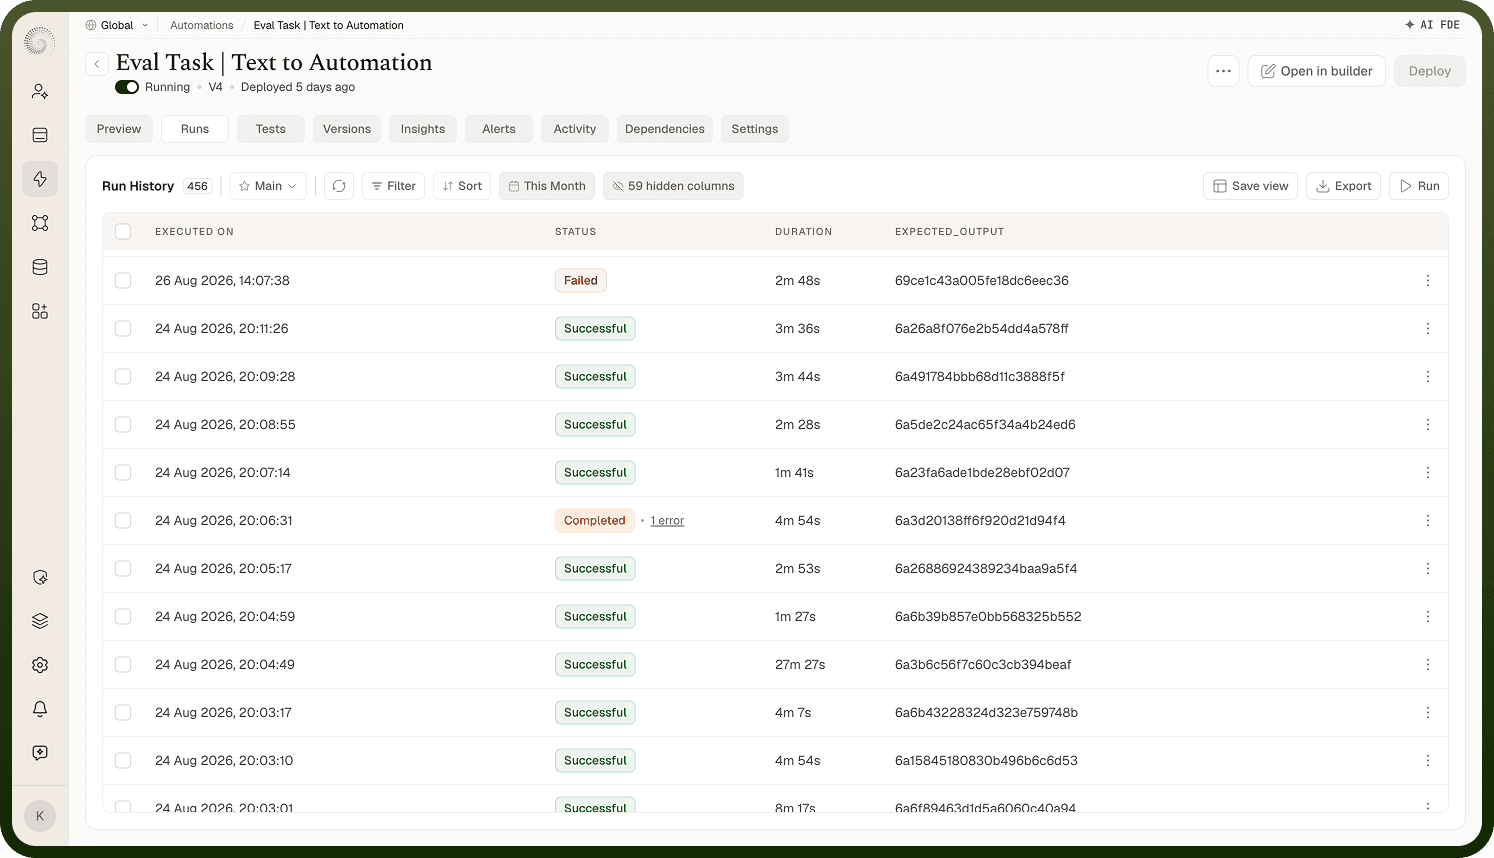Click Open in builder button
Image resolution: width=1494 pixels, height=858 pixels.
click(x=1316, y=71)
